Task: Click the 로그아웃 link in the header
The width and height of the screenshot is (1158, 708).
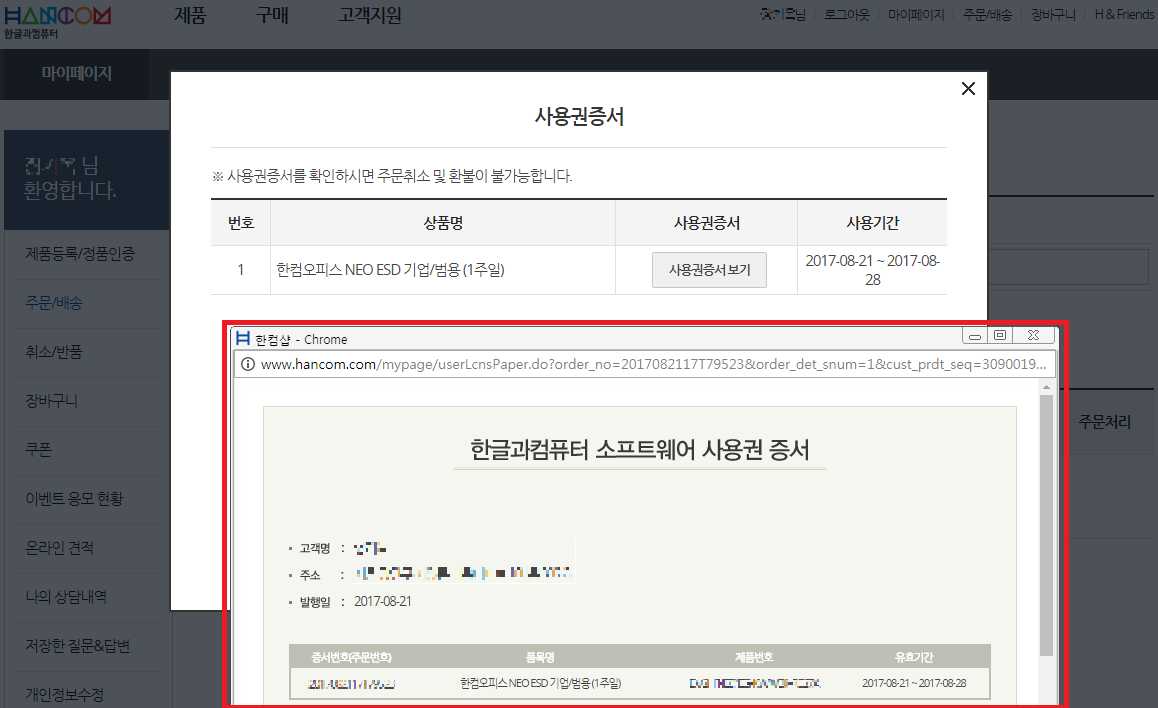Action: tap(847, 15)
